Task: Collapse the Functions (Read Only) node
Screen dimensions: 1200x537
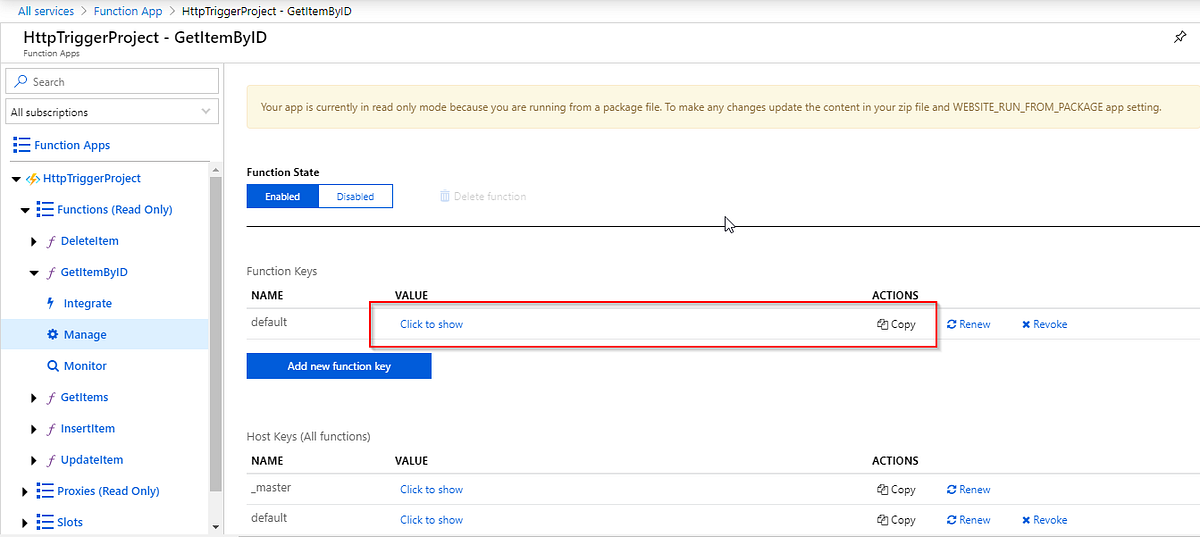Action: coord(26,210)
